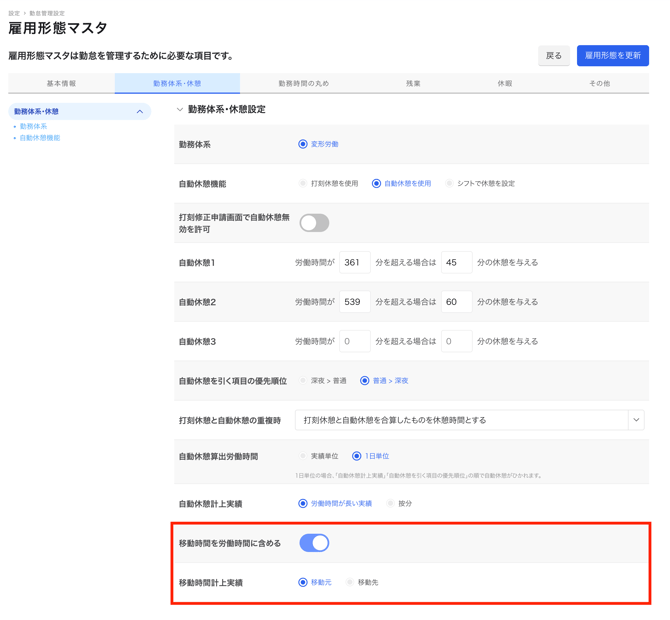This screenshot has width=670, height=620.
Task: Go to the 勤務時間の丸め tab
Action: click(x=303, y=84)
